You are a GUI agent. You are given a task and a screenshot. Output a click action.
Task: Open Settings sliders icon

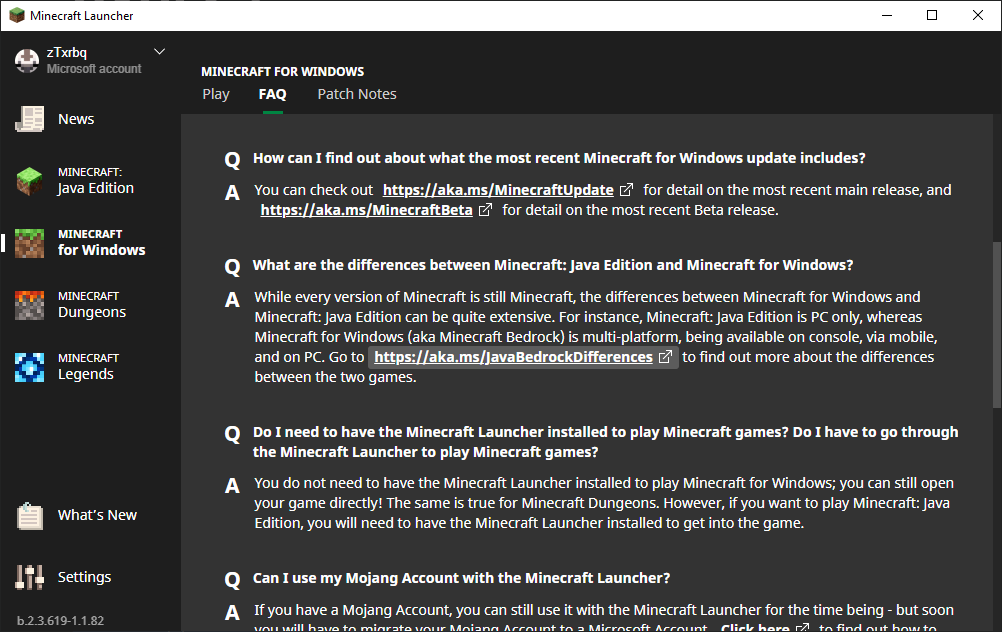(30, 577)
